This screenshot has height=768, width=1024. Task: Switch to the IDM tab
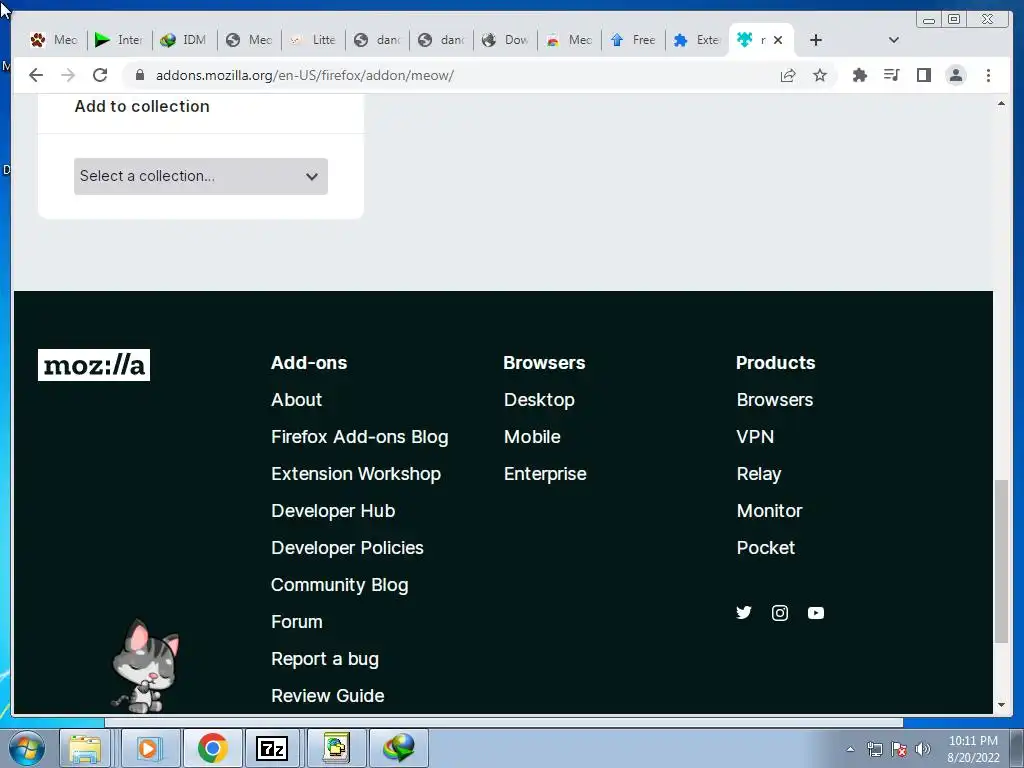184,40
